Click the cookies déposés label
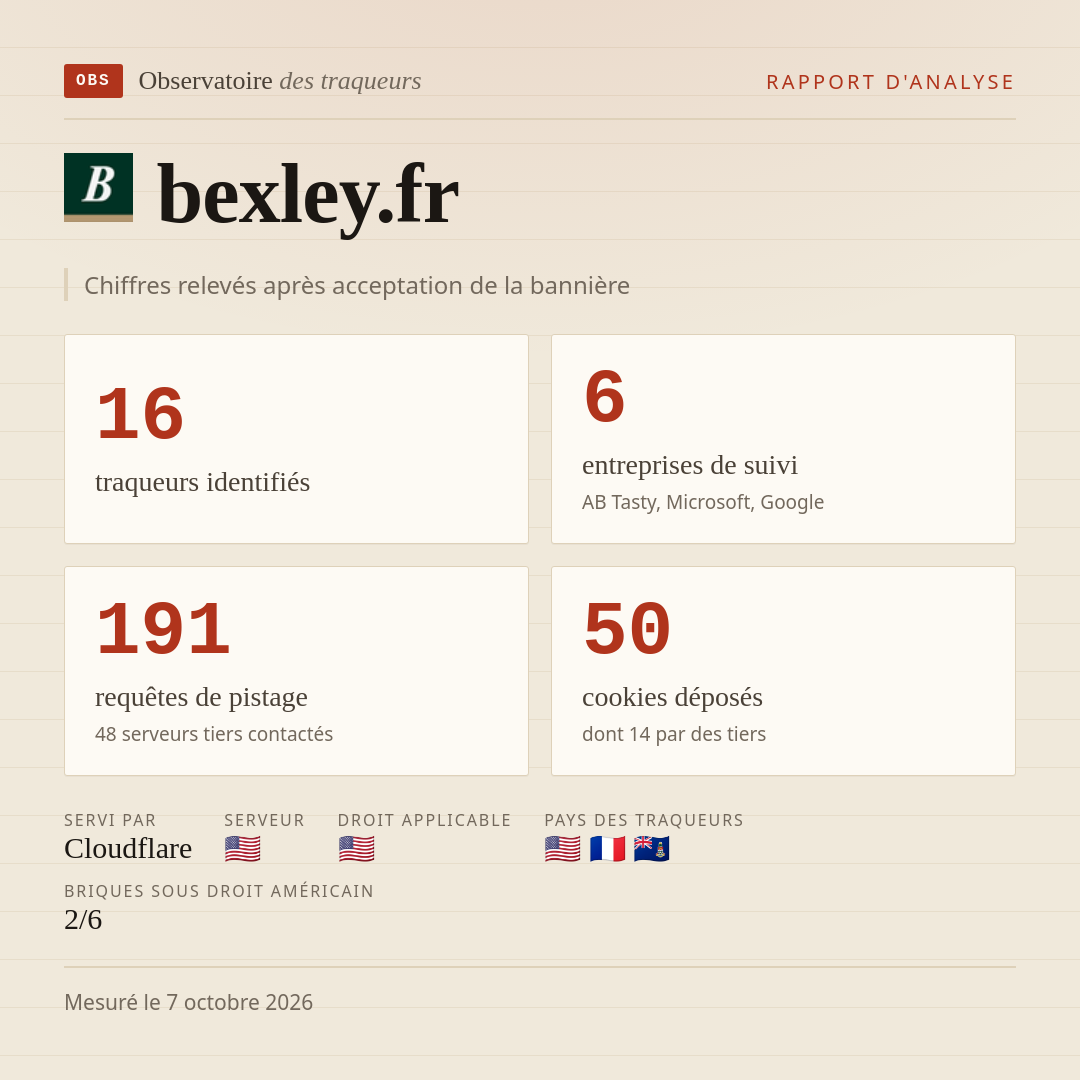 [x=672, y=697]
